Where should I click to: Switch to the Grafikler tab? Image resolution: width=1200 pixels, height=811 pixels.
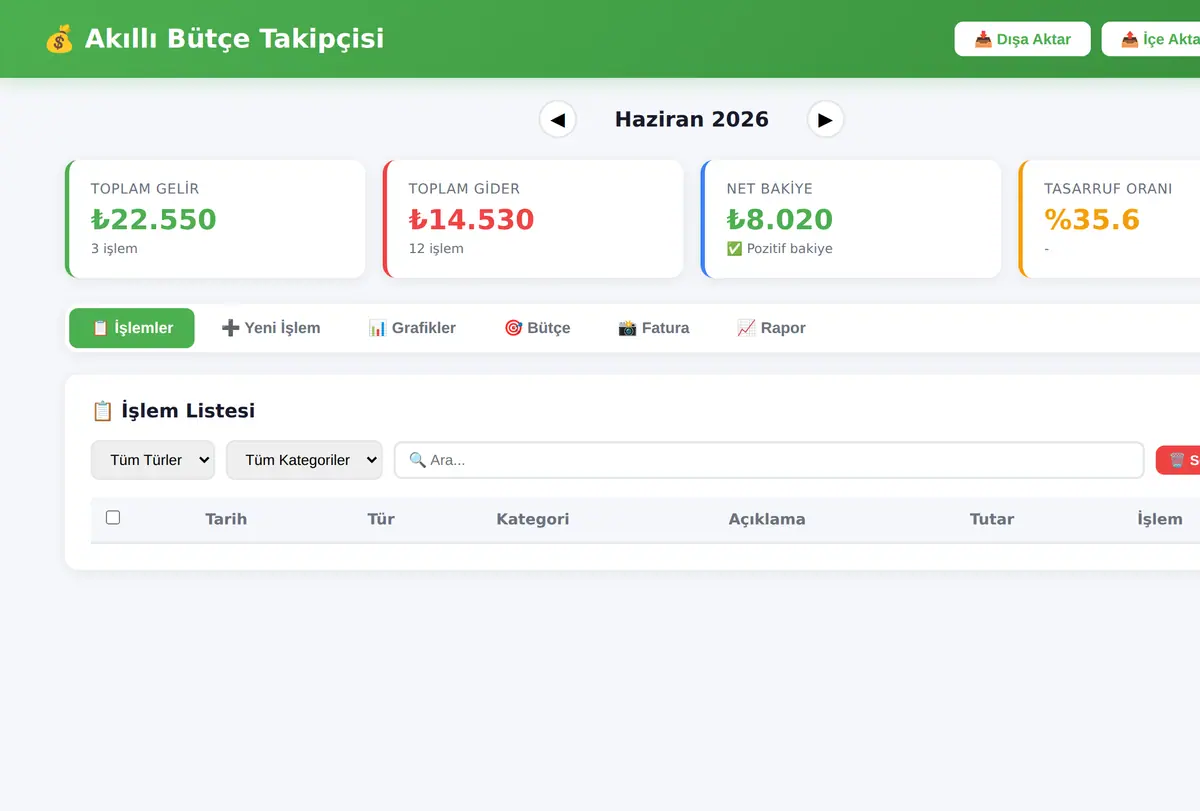pyautogui.click(x=412, y=328)
